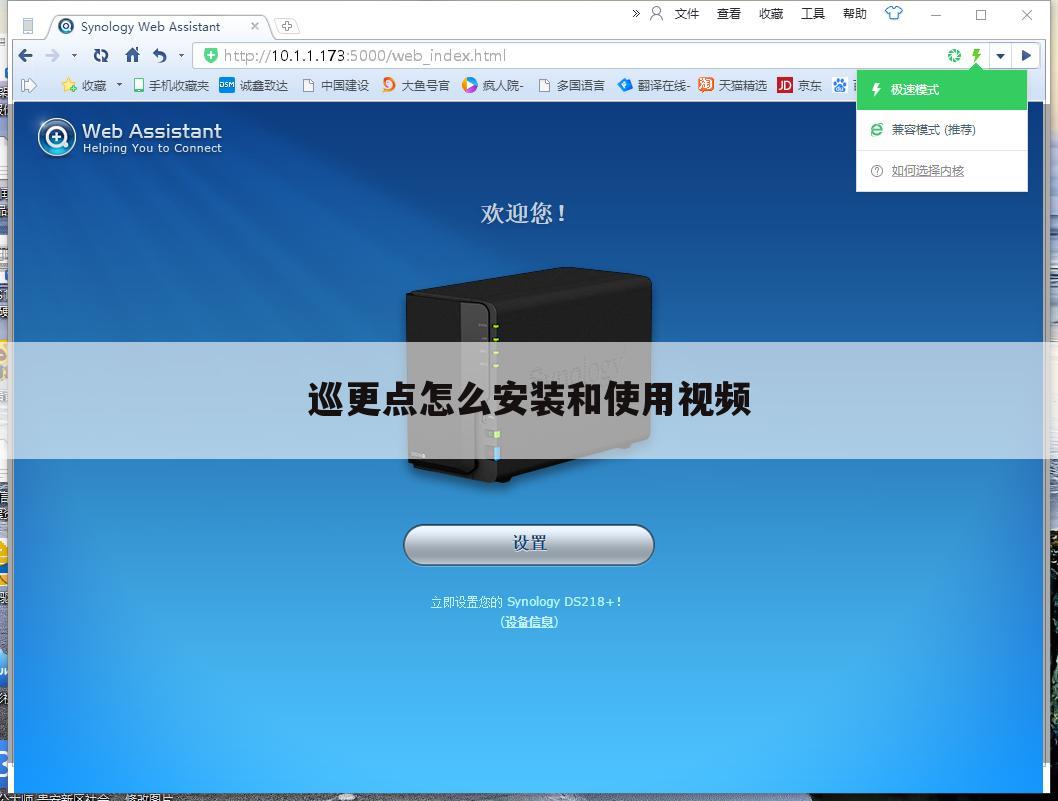This screenshot has height=801, width=1058.
Task: Open the 帮助 menu
Action: 854,13
